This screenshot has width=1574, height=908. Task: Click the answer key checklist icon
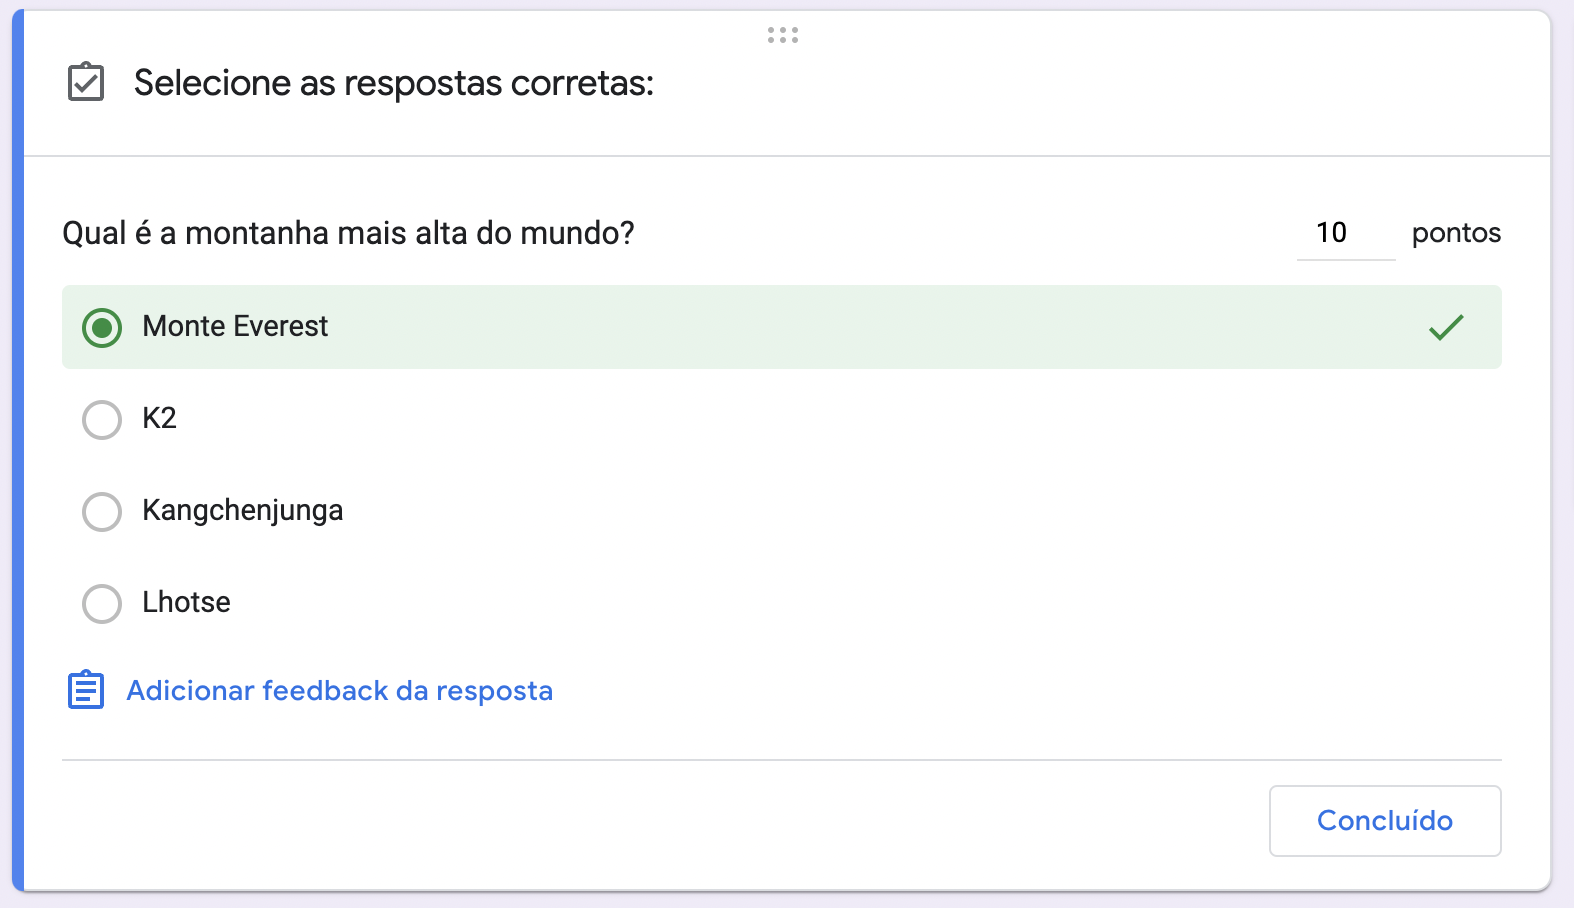(x=86, y=82)
